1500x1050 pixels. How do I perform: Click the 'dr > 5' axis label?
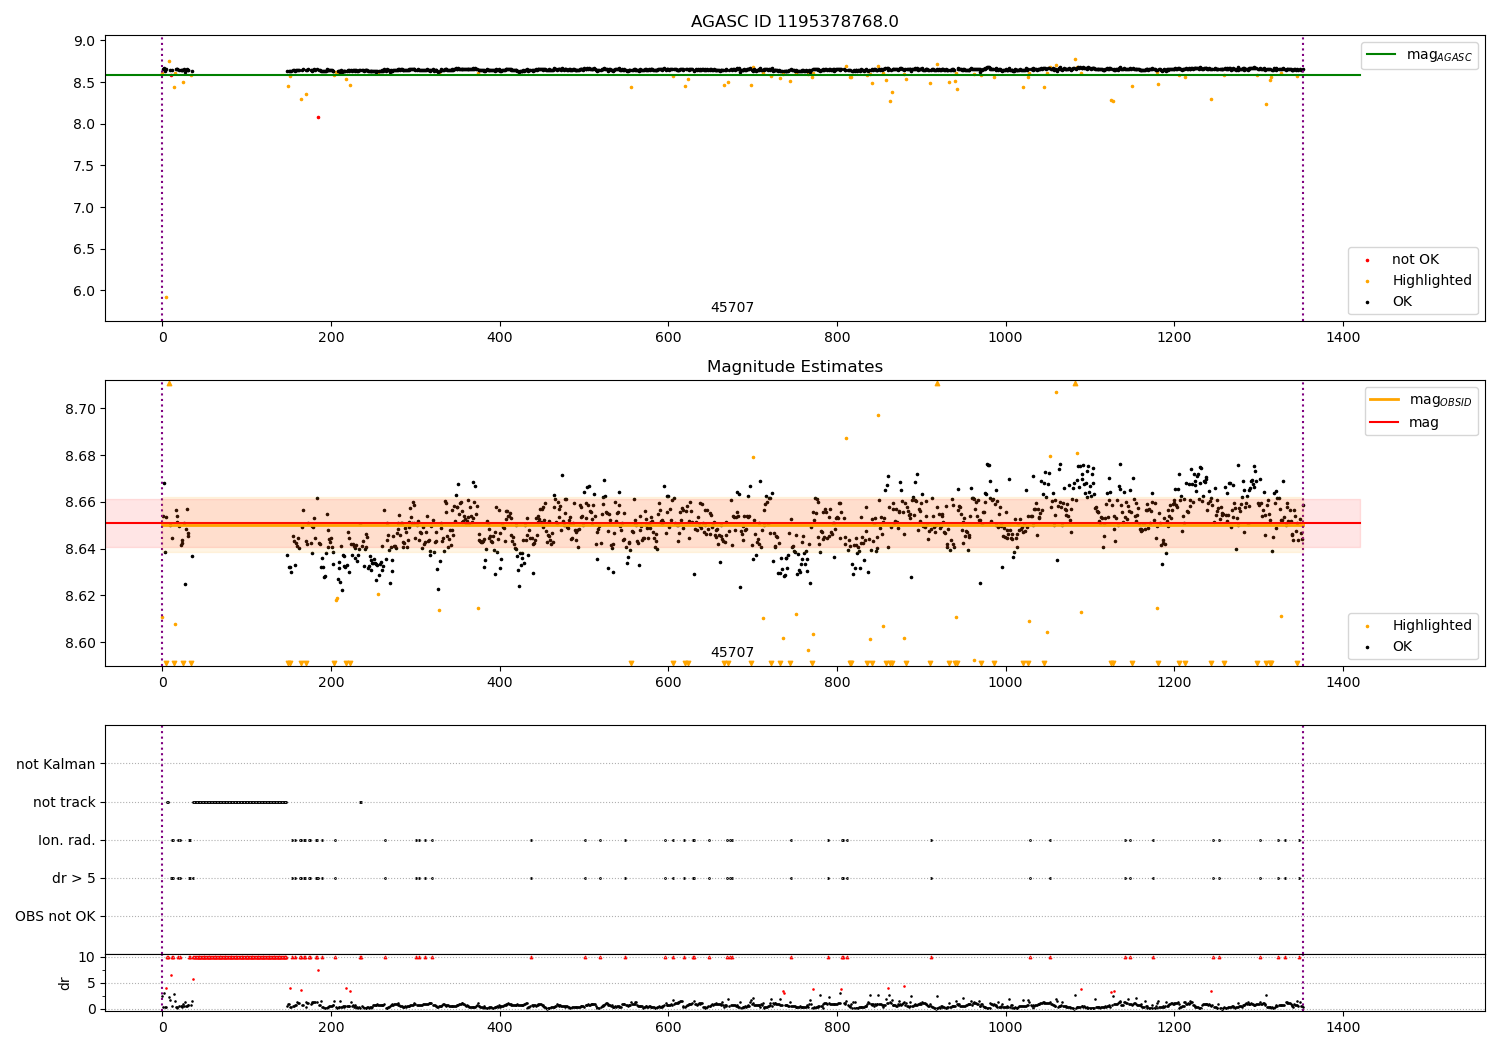click(x=74, y=879)
